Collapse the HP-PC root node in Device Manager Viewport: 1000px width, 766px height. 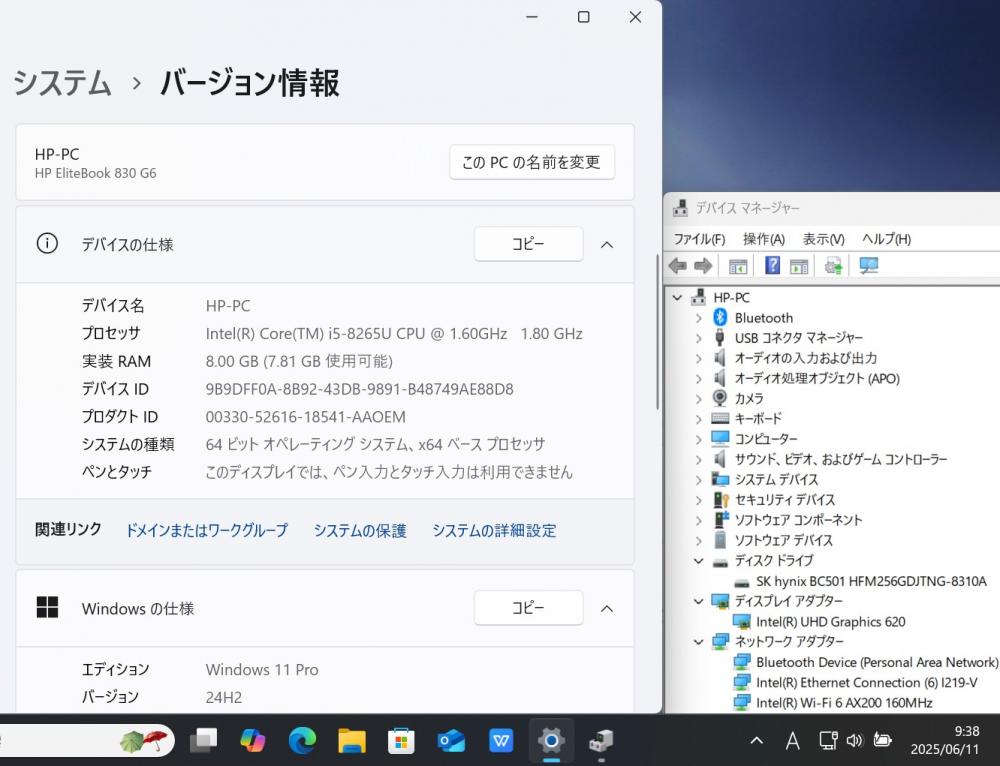677,297
